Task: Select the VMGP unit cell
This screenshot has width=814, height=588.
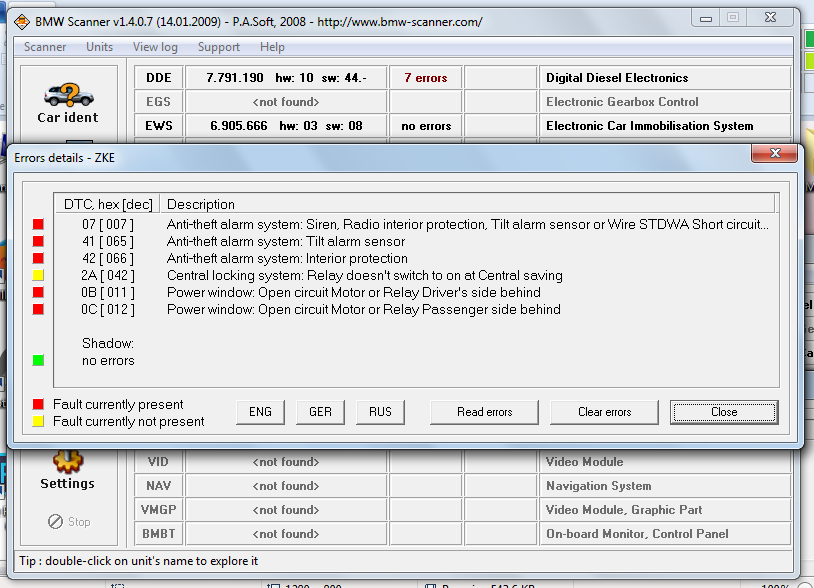Action: 159,510
